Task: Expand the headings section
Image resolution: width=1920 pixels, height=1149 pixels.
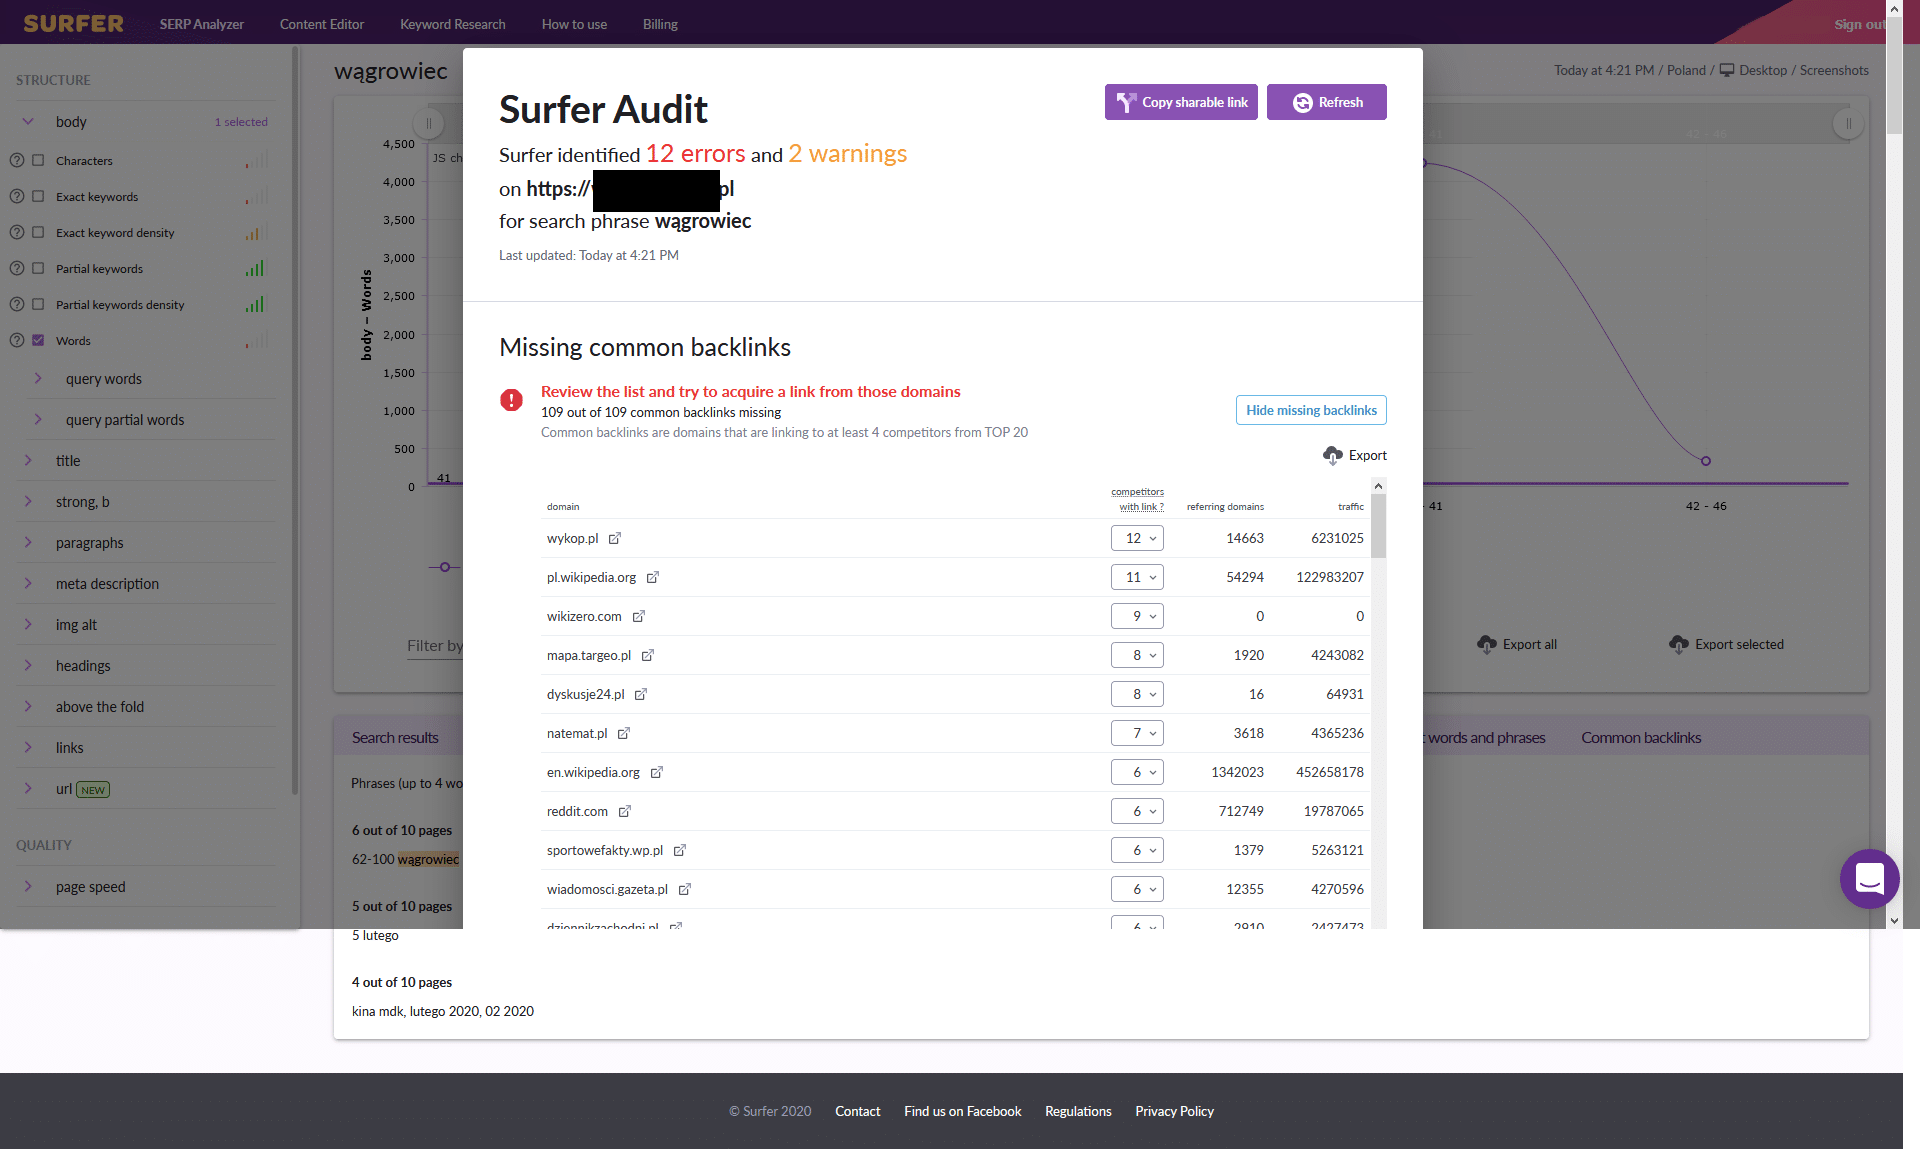Action: point(28,665)
